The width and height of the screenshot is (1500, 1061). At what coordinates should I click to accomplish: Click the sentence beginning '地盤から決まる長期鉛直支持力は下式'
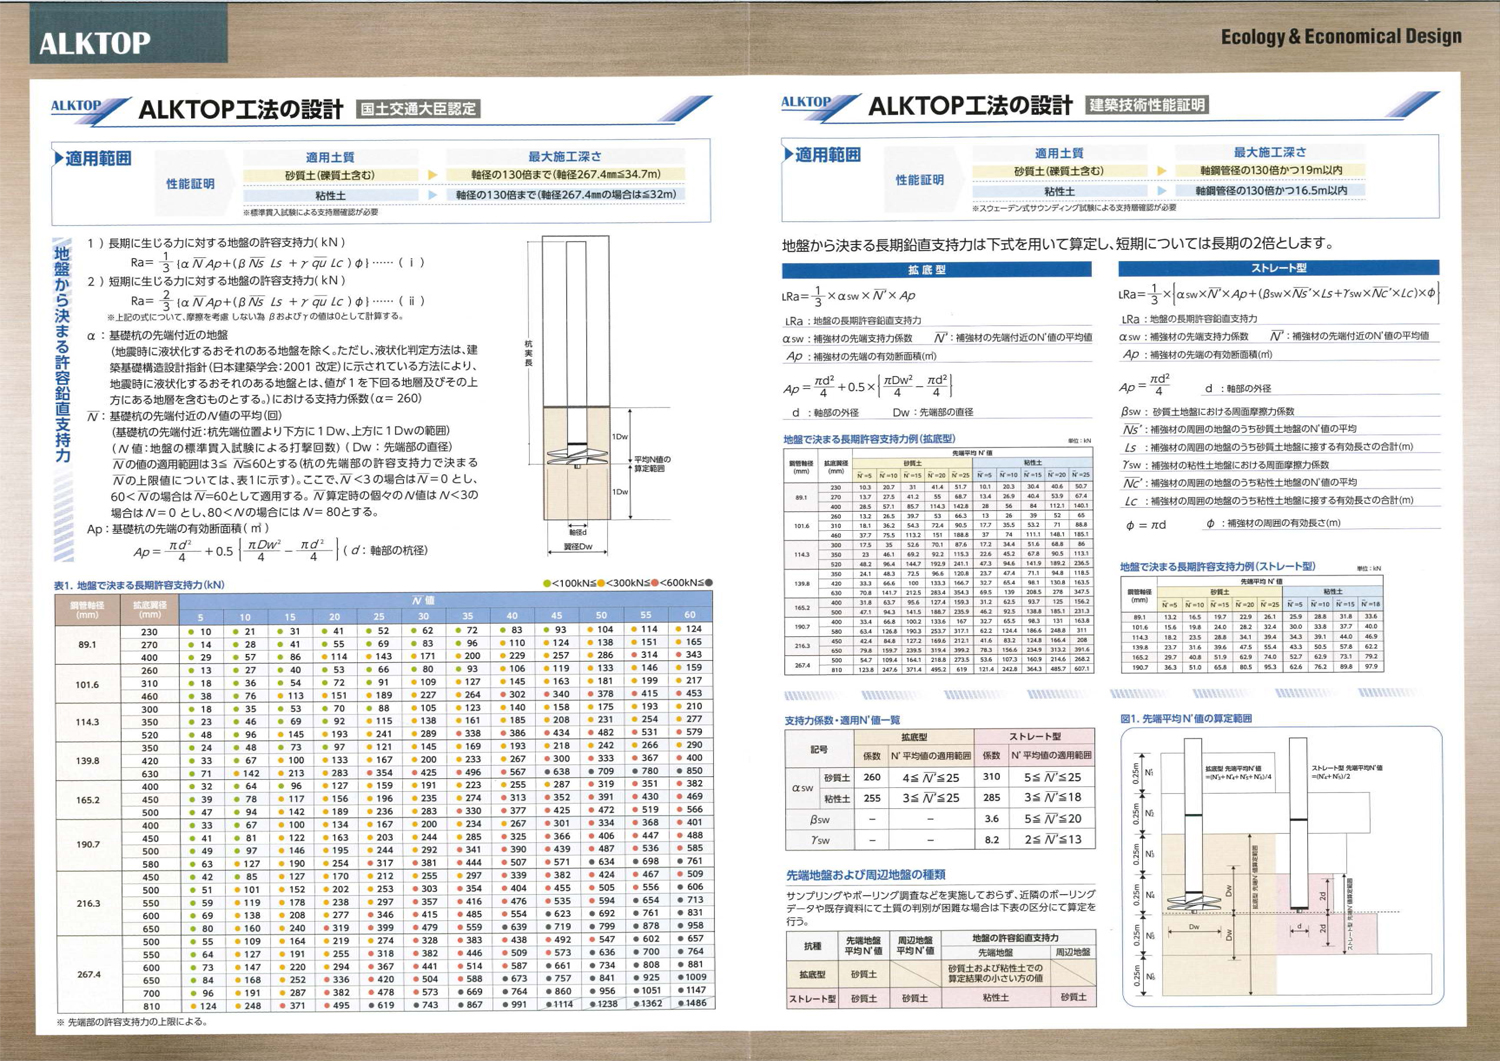tap(1057, 243)
